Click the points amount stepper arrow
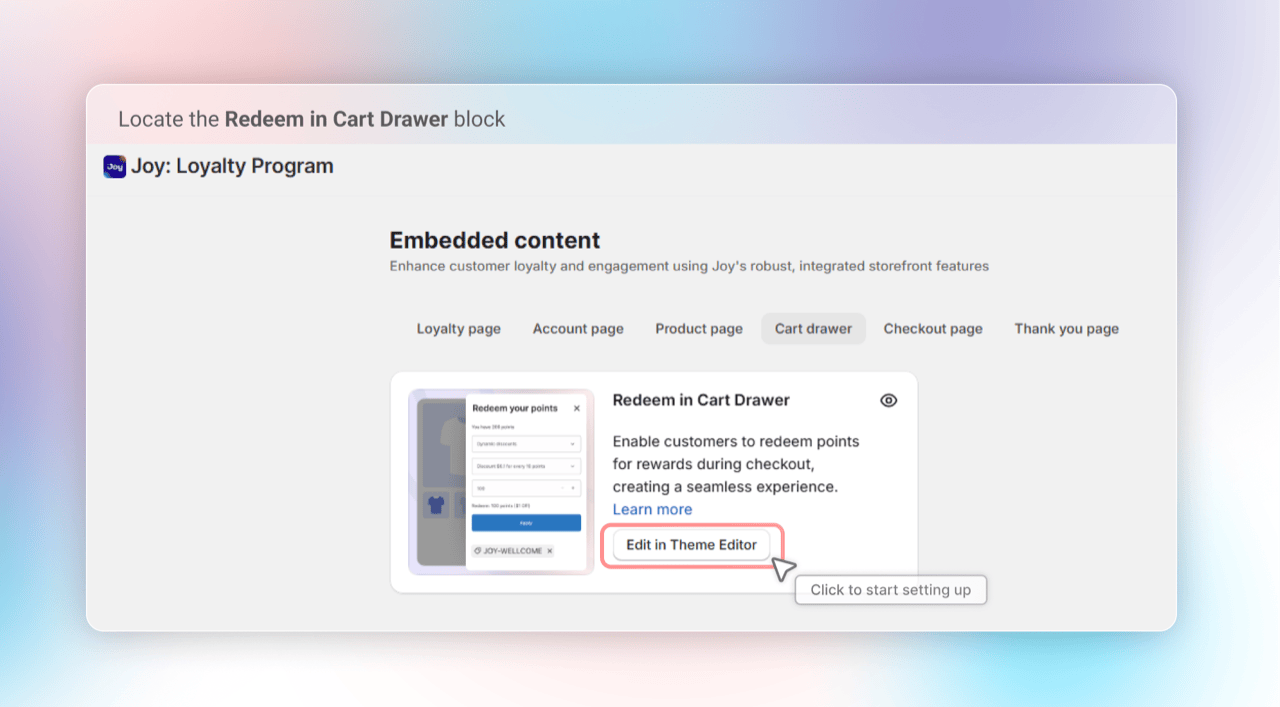Image resolution: width=1280 pixels, height=707 pixels. pos(573,488)
